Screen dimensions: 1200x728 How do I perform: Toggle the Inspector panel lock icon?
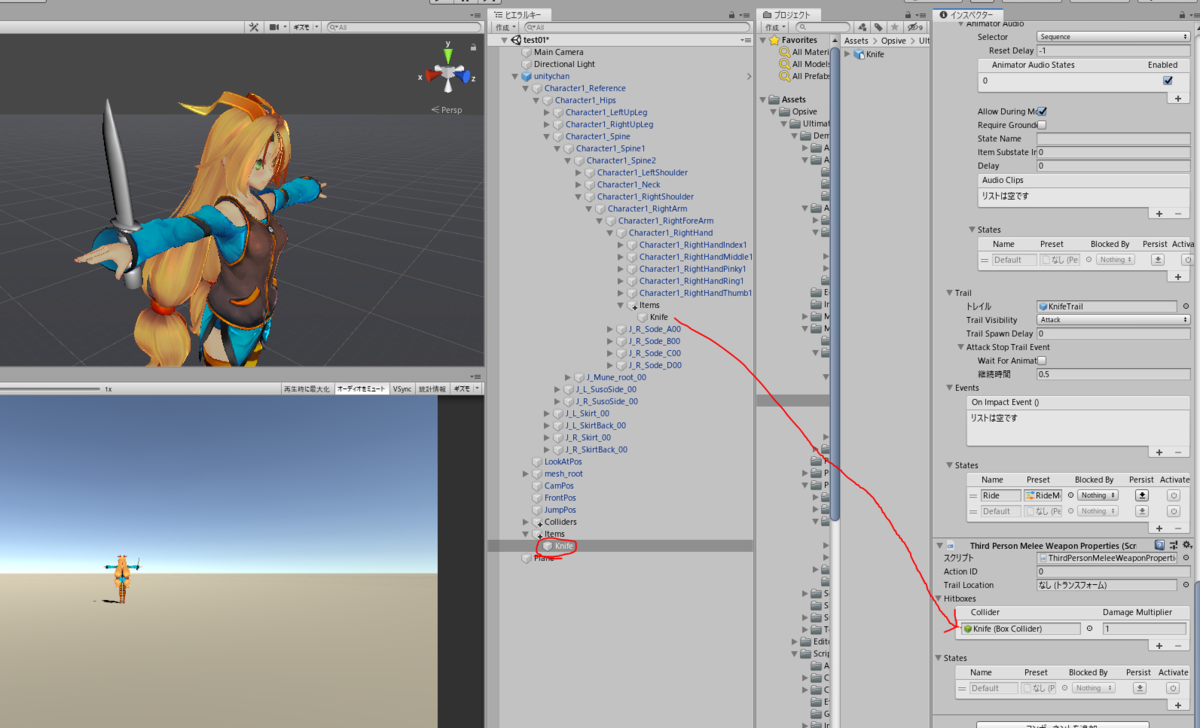pos(1180,14)
